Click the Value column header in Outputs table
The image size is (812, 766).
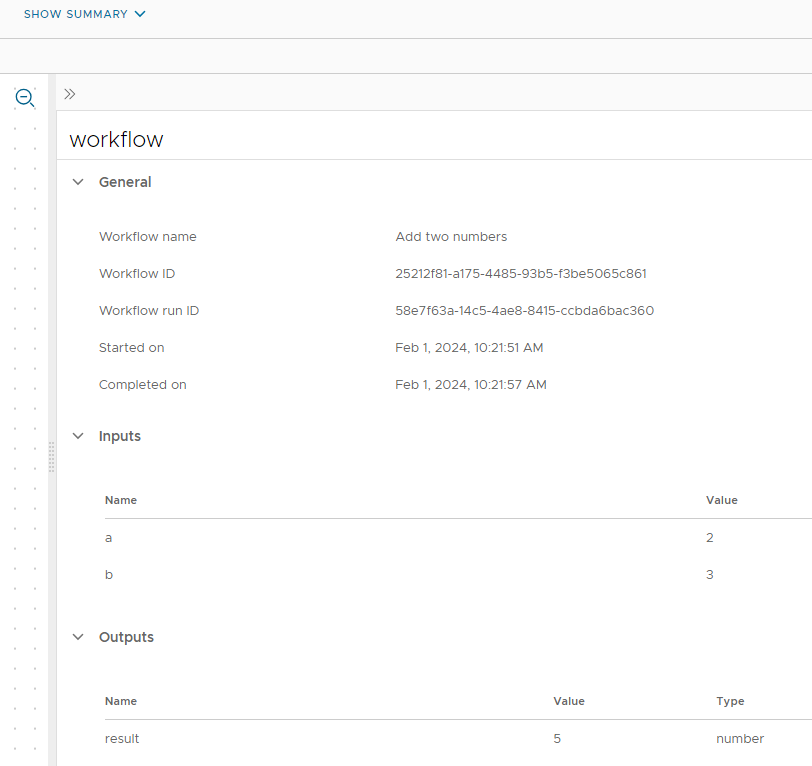point(569,701)
